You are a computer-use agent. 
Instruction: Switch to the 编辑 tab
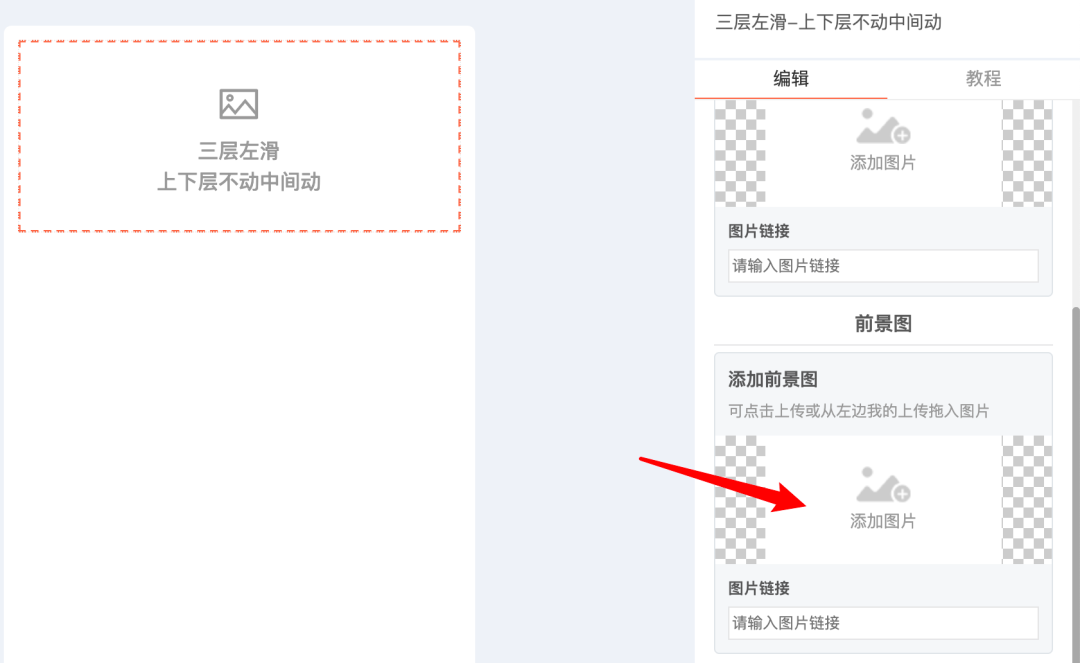tap(791, 78)
